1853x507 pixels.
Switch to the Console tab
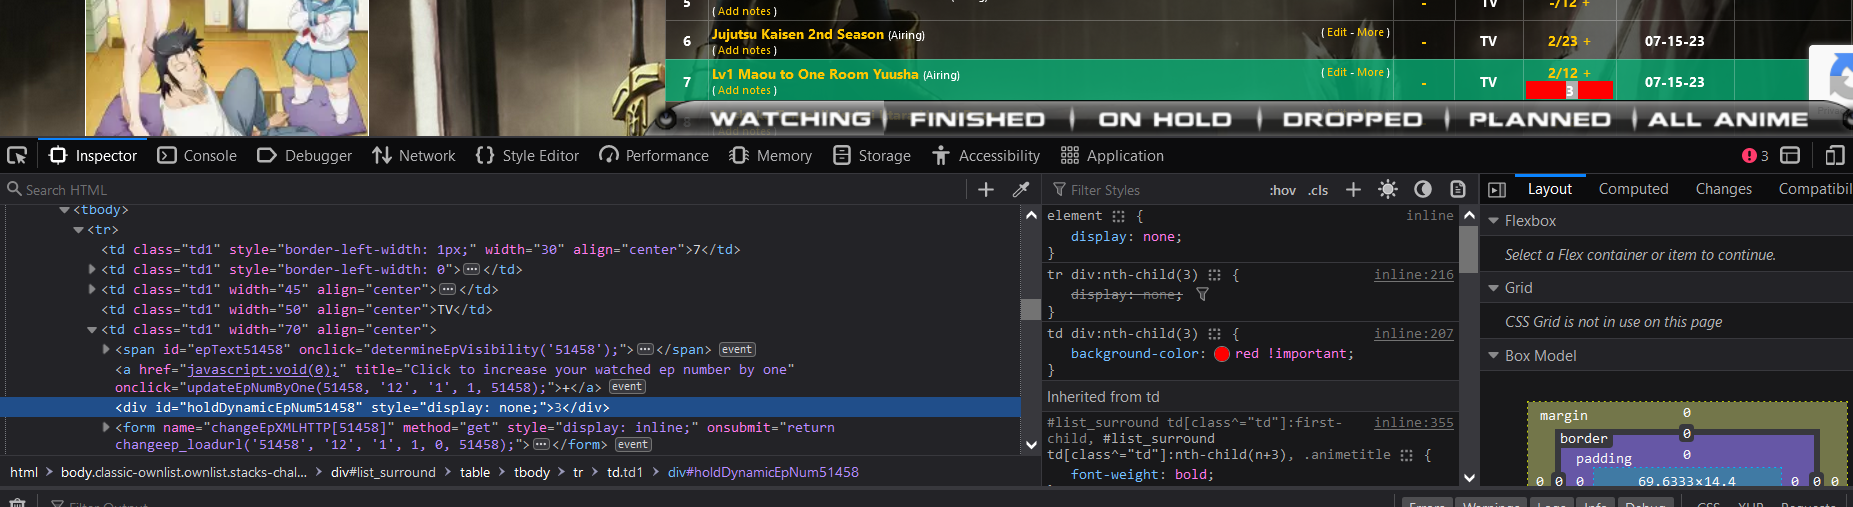[197, 155]
